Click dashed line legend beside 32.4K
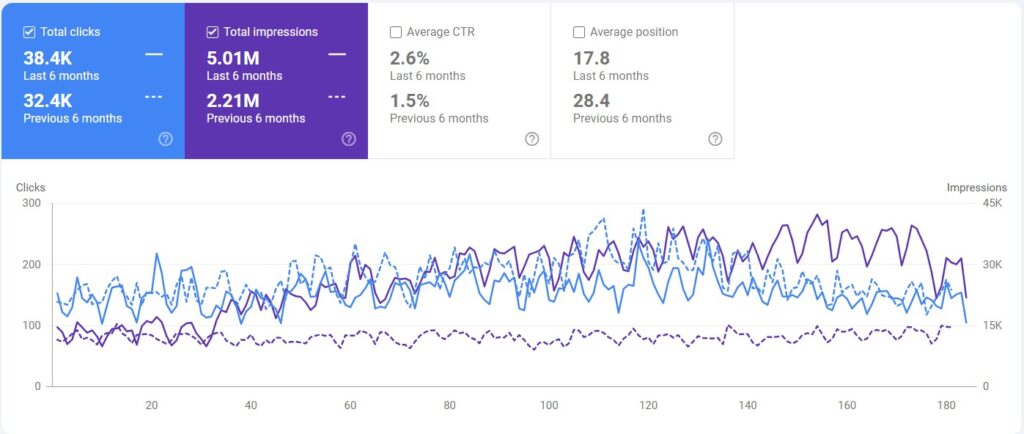This screenshot has width=1024, height=434. 153,97
